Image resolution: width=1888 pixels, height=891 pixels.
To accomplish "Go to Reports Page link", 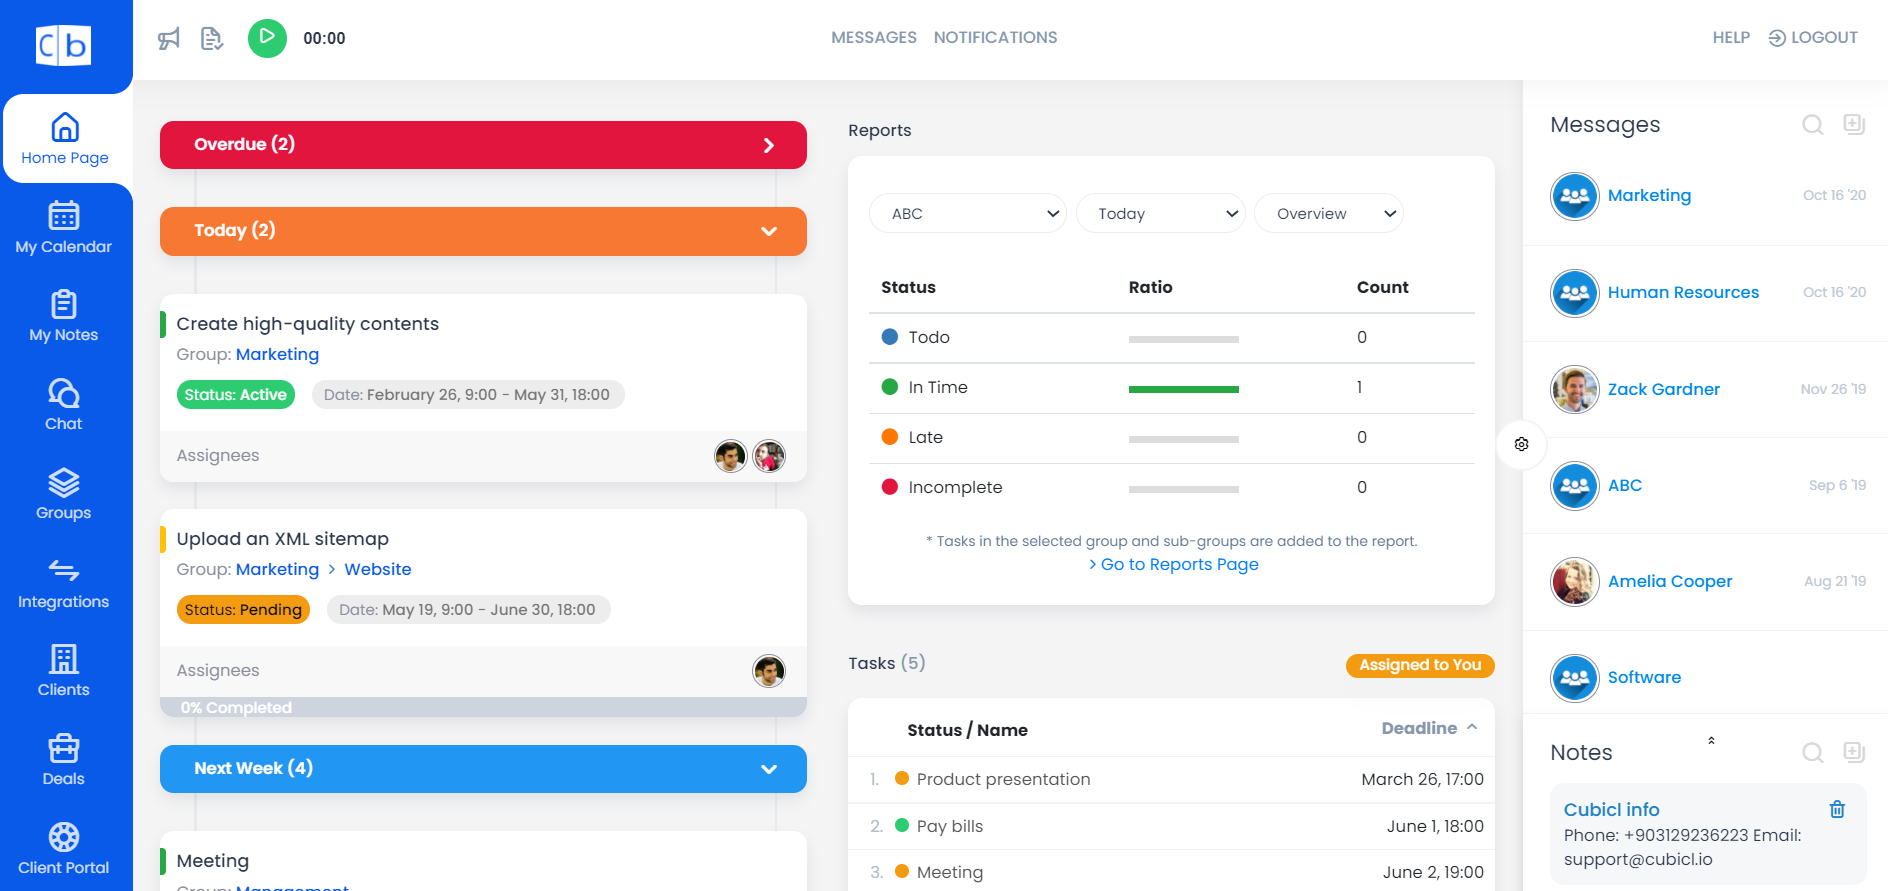I will (x=1173, y=564).
